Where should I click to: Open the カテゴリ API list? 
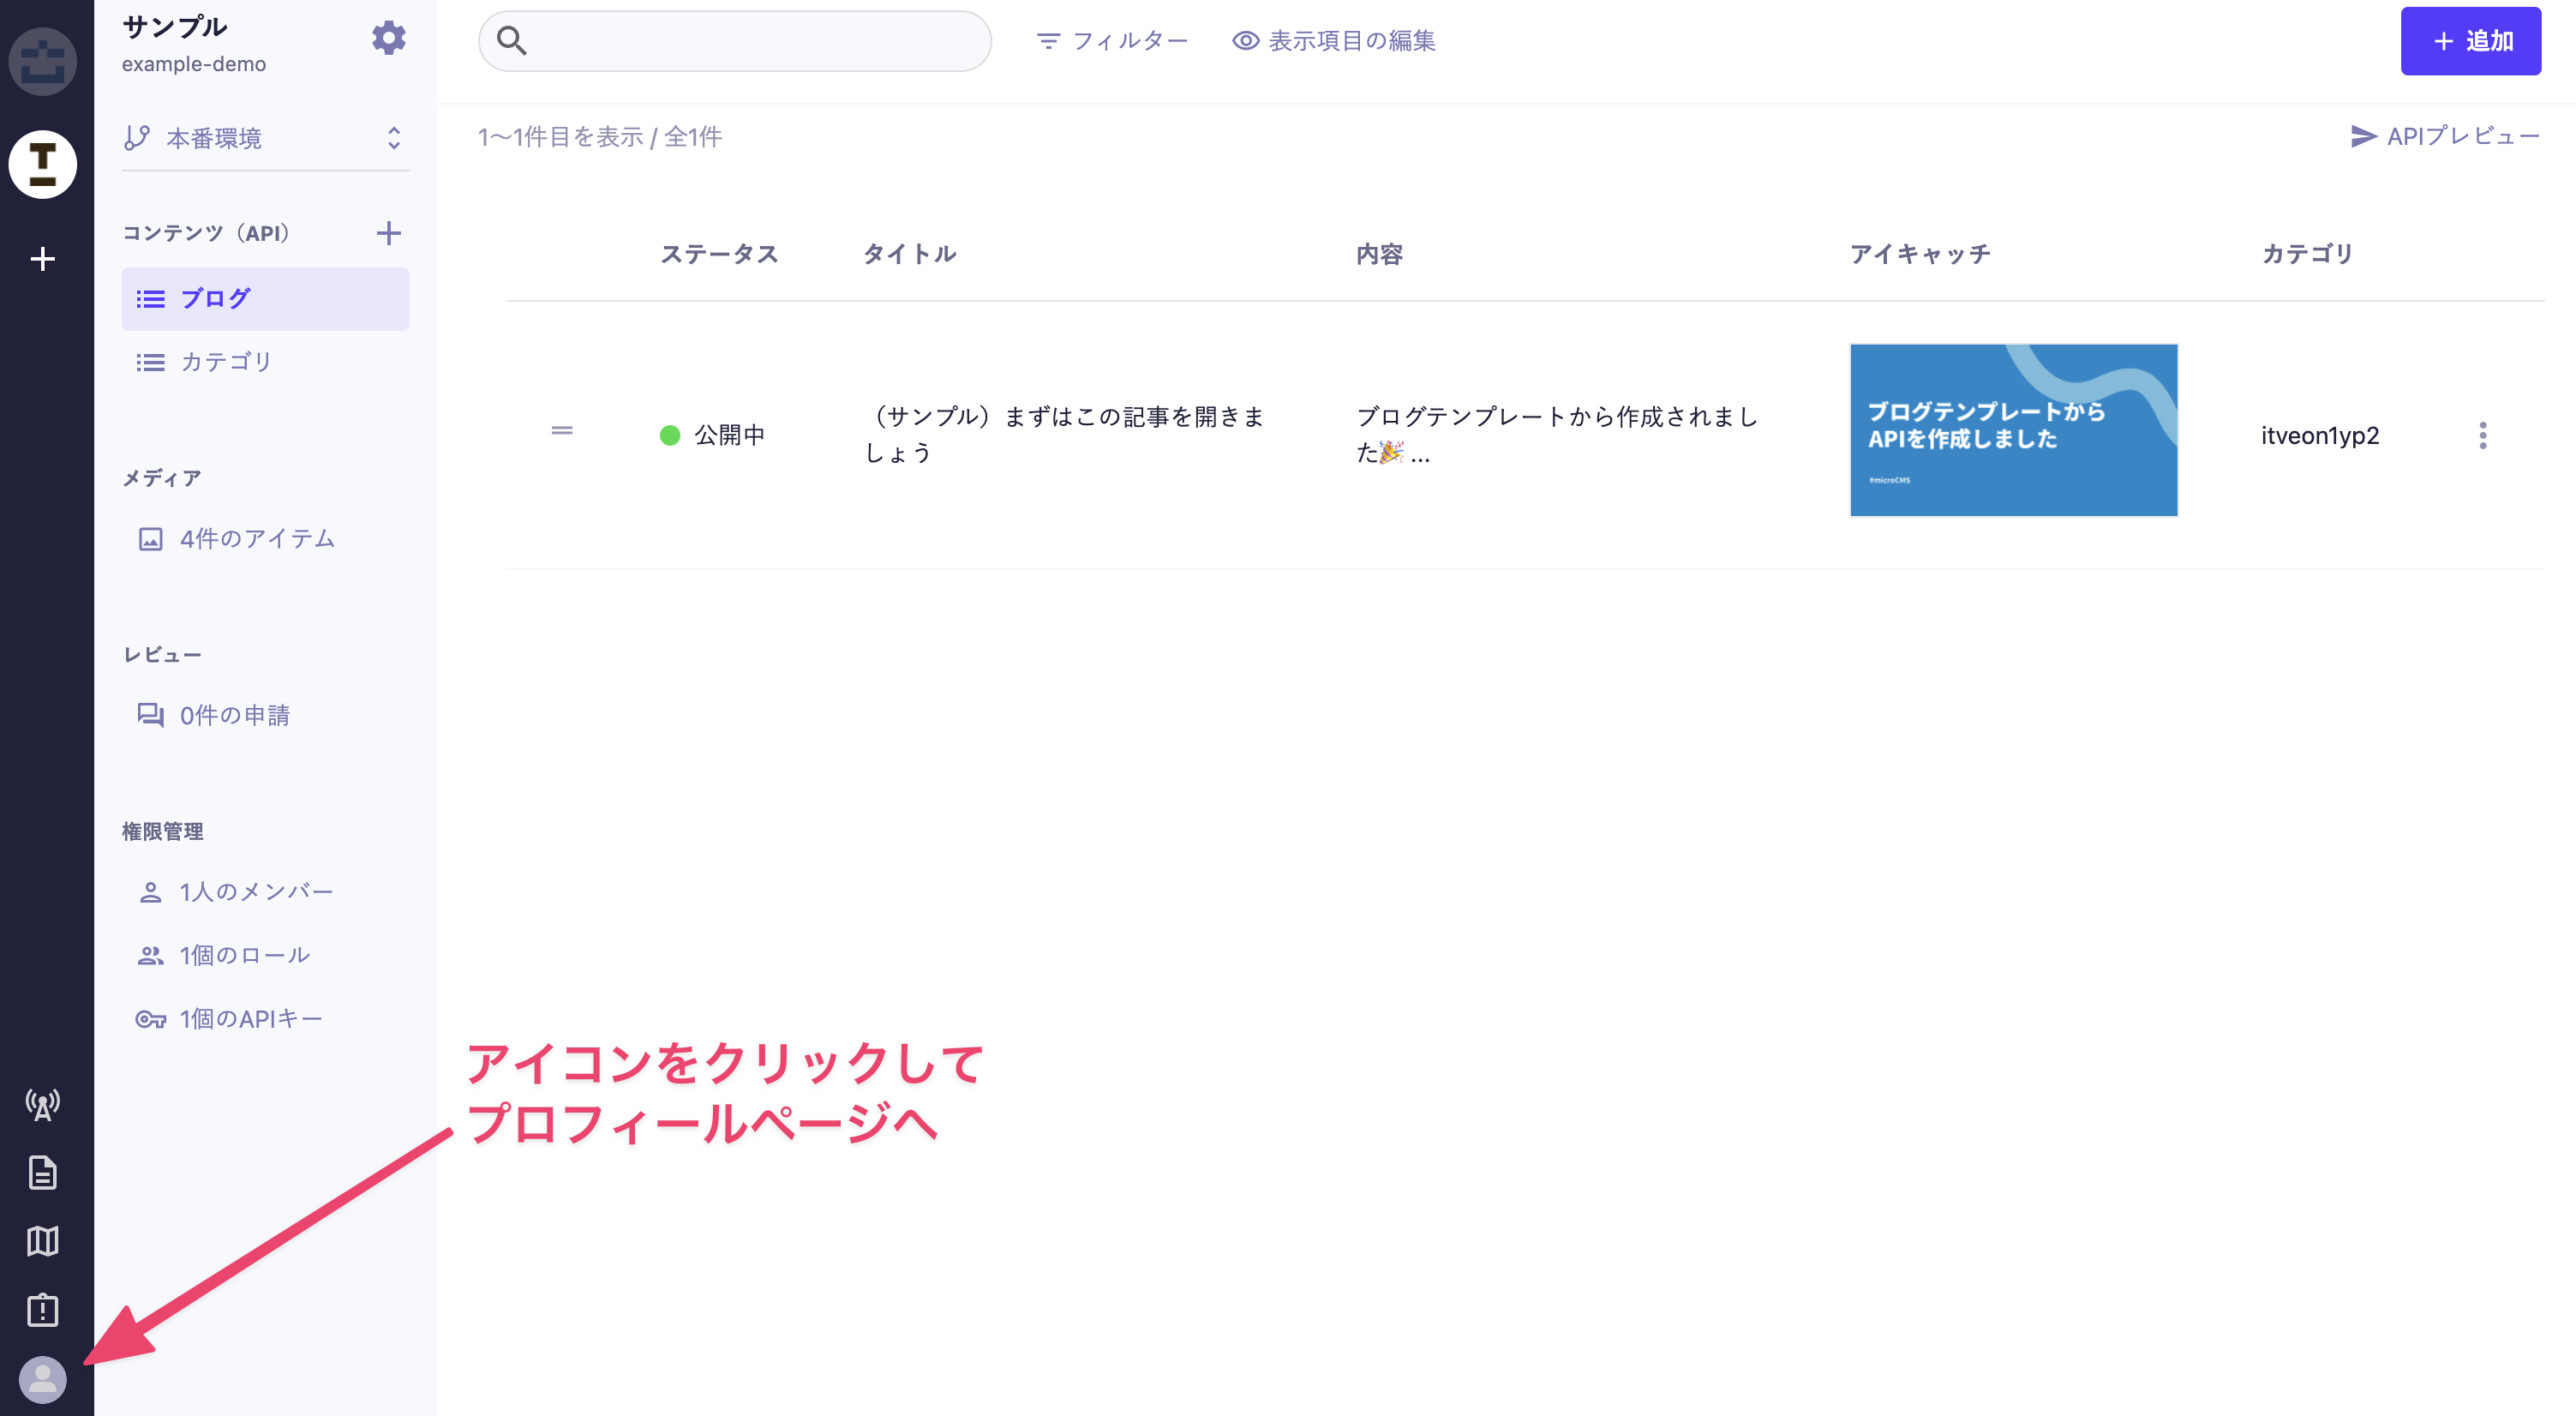[x=265, y=362]
